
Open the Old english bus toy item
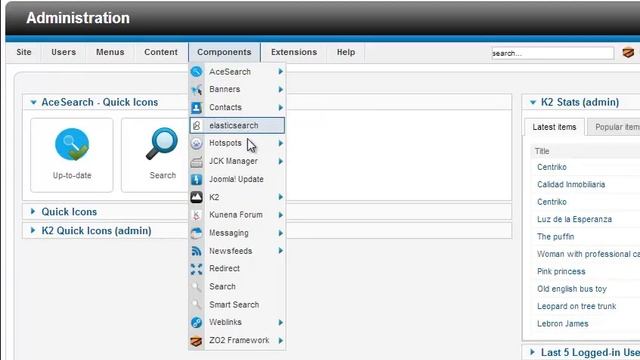[x=572, y=289]
